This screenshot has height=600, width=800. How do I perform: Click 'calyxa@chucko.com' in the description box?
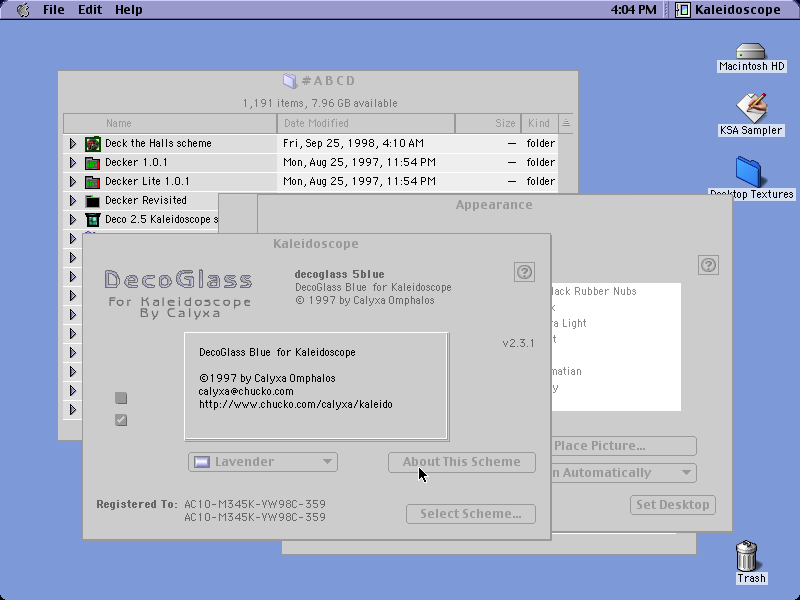(x=246, y=391)
